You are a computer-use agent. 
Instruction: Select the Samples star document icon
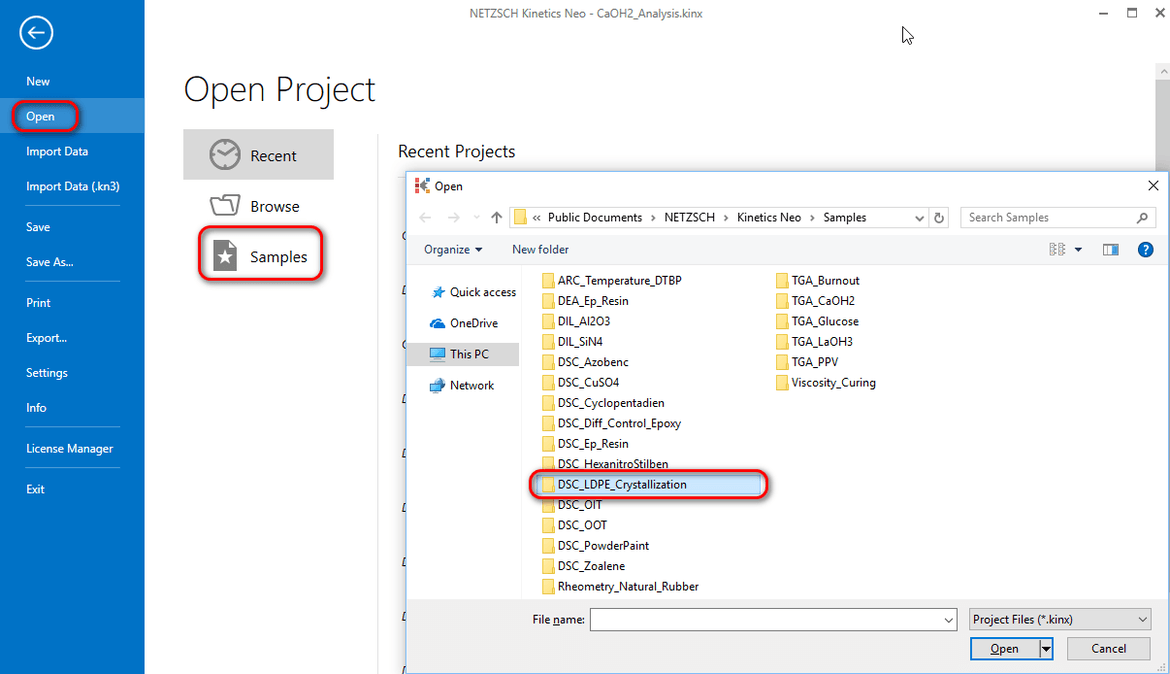[225, 256]
